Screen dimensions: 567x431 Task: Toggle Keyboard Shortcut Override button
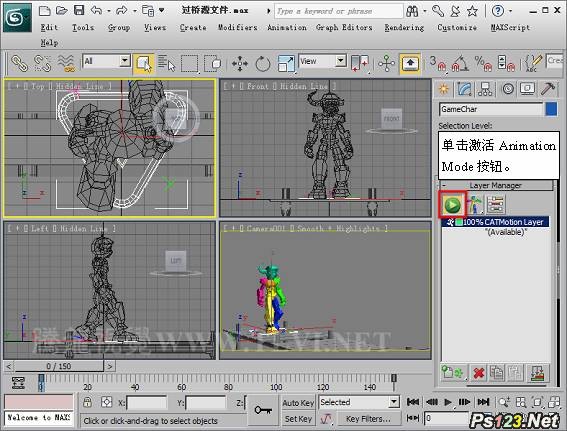click(x=410, y=64)
